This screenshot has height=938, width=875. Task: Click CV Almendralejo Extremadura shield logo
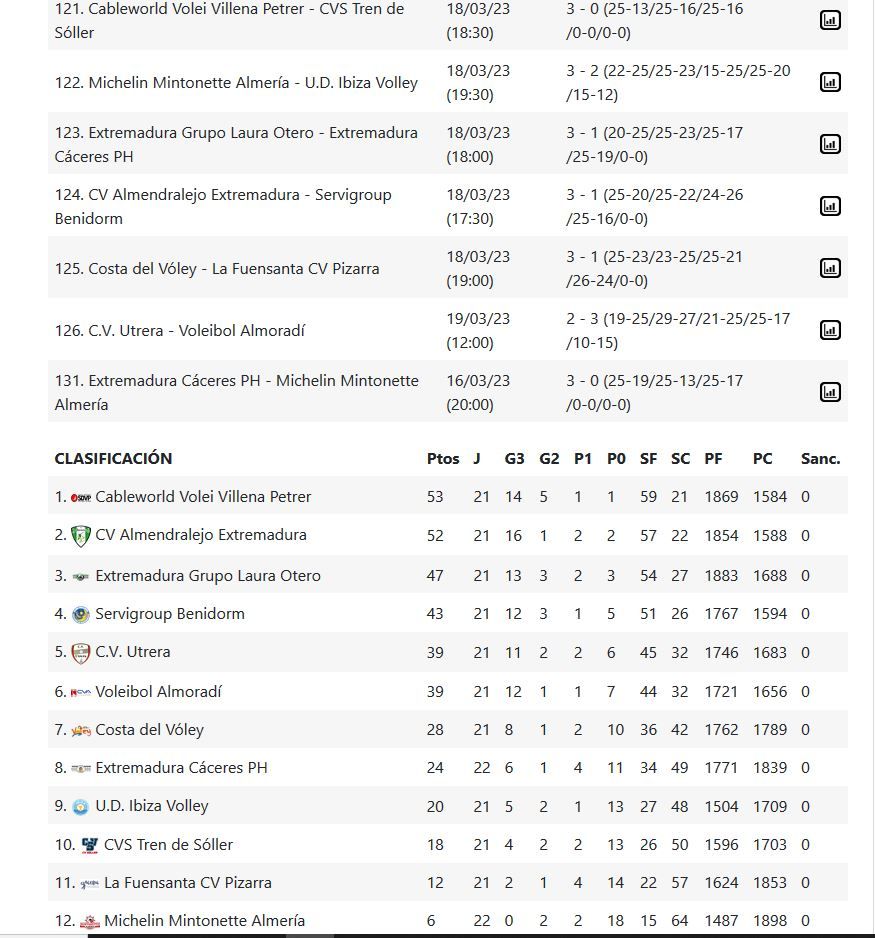click(81, 536)
